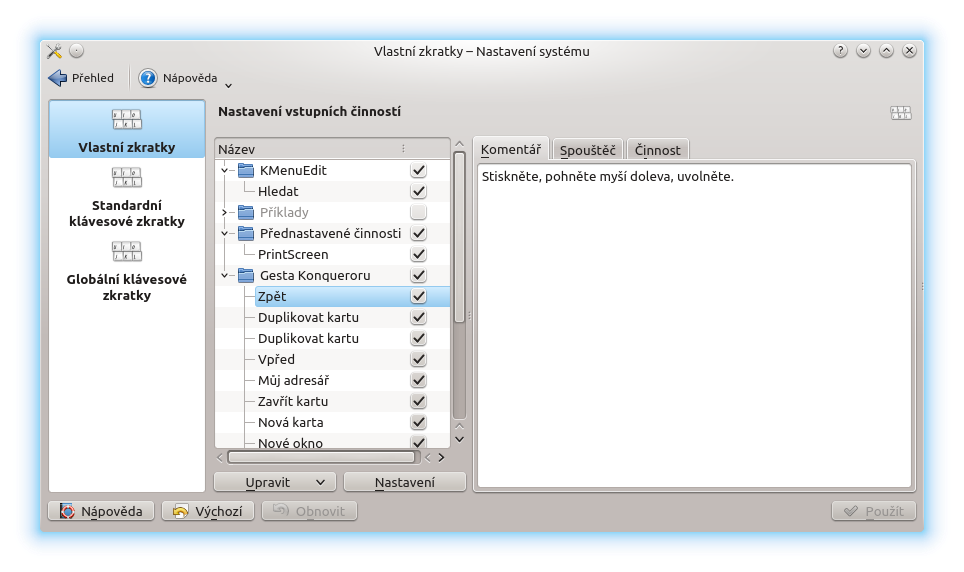Image resolution: width=964 pixels, height=572 pixels.
Task: Click the tree scroll down arrow
Action: coord(459,439)
